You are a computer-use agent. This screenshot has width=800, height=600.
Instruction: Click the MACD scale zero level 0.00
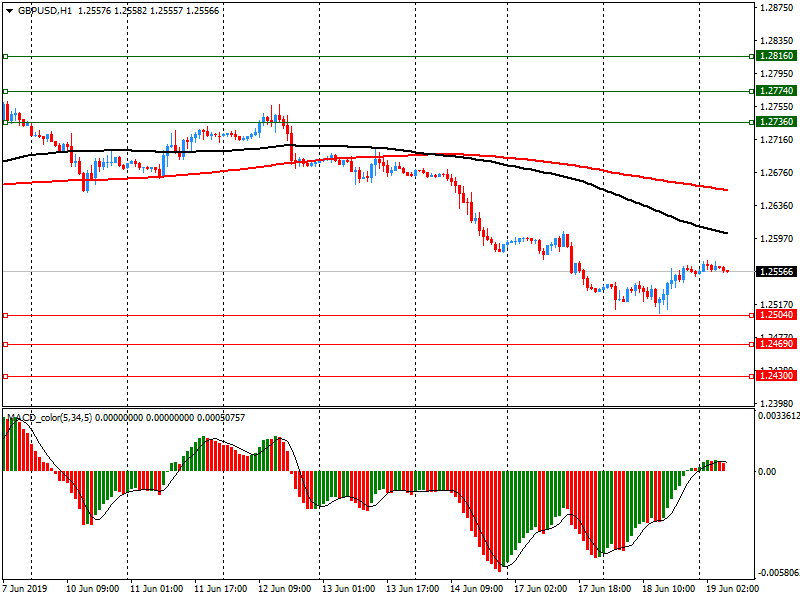click(x=767, y=471)
